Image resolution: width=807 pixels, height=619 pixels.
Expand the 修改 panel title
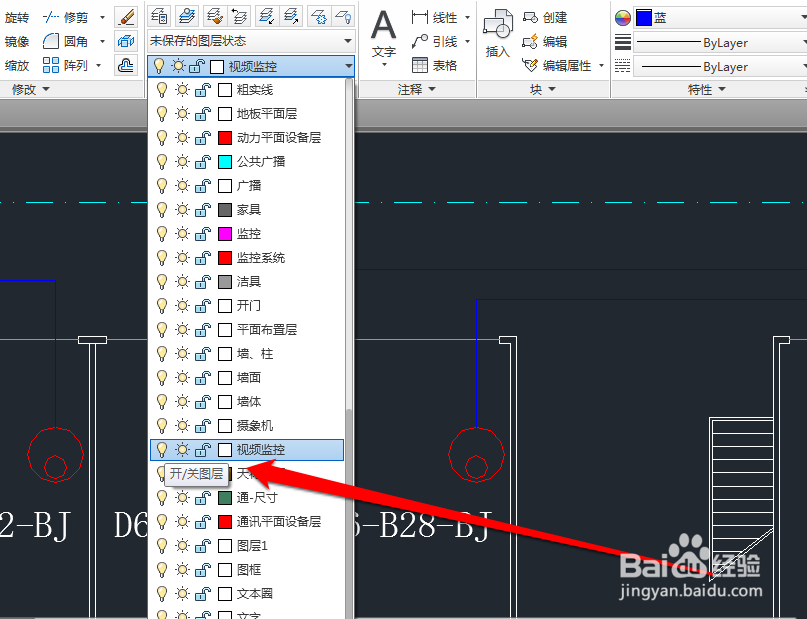[31, 90]
